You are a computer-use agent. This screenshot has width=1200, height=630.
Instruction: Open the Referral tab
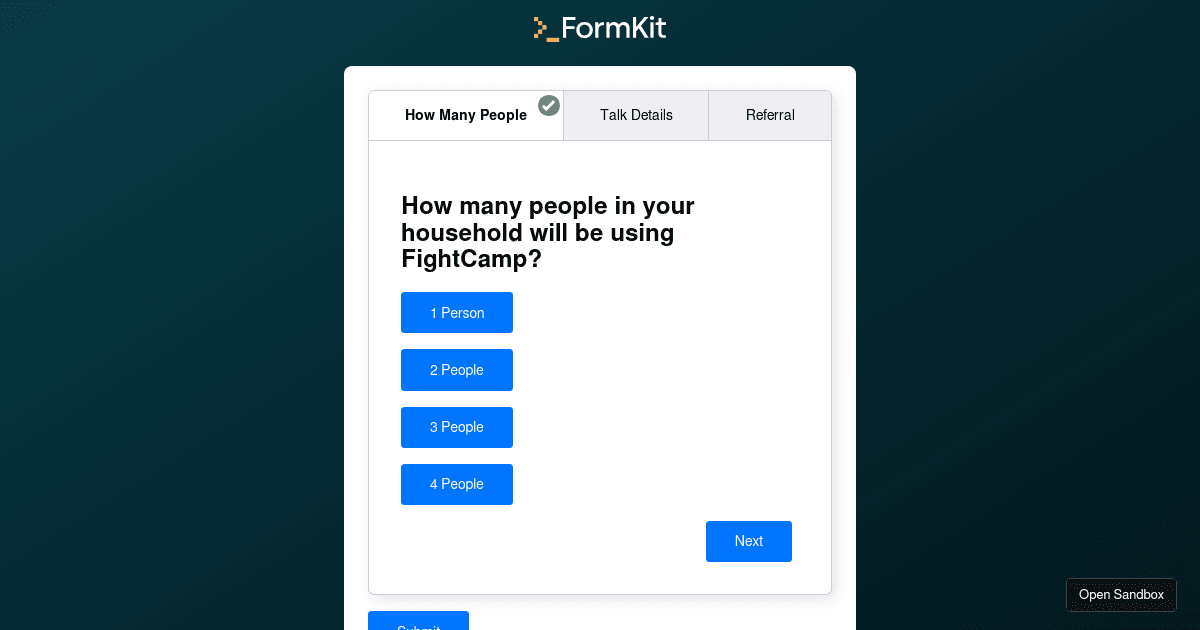pos(770,115)
